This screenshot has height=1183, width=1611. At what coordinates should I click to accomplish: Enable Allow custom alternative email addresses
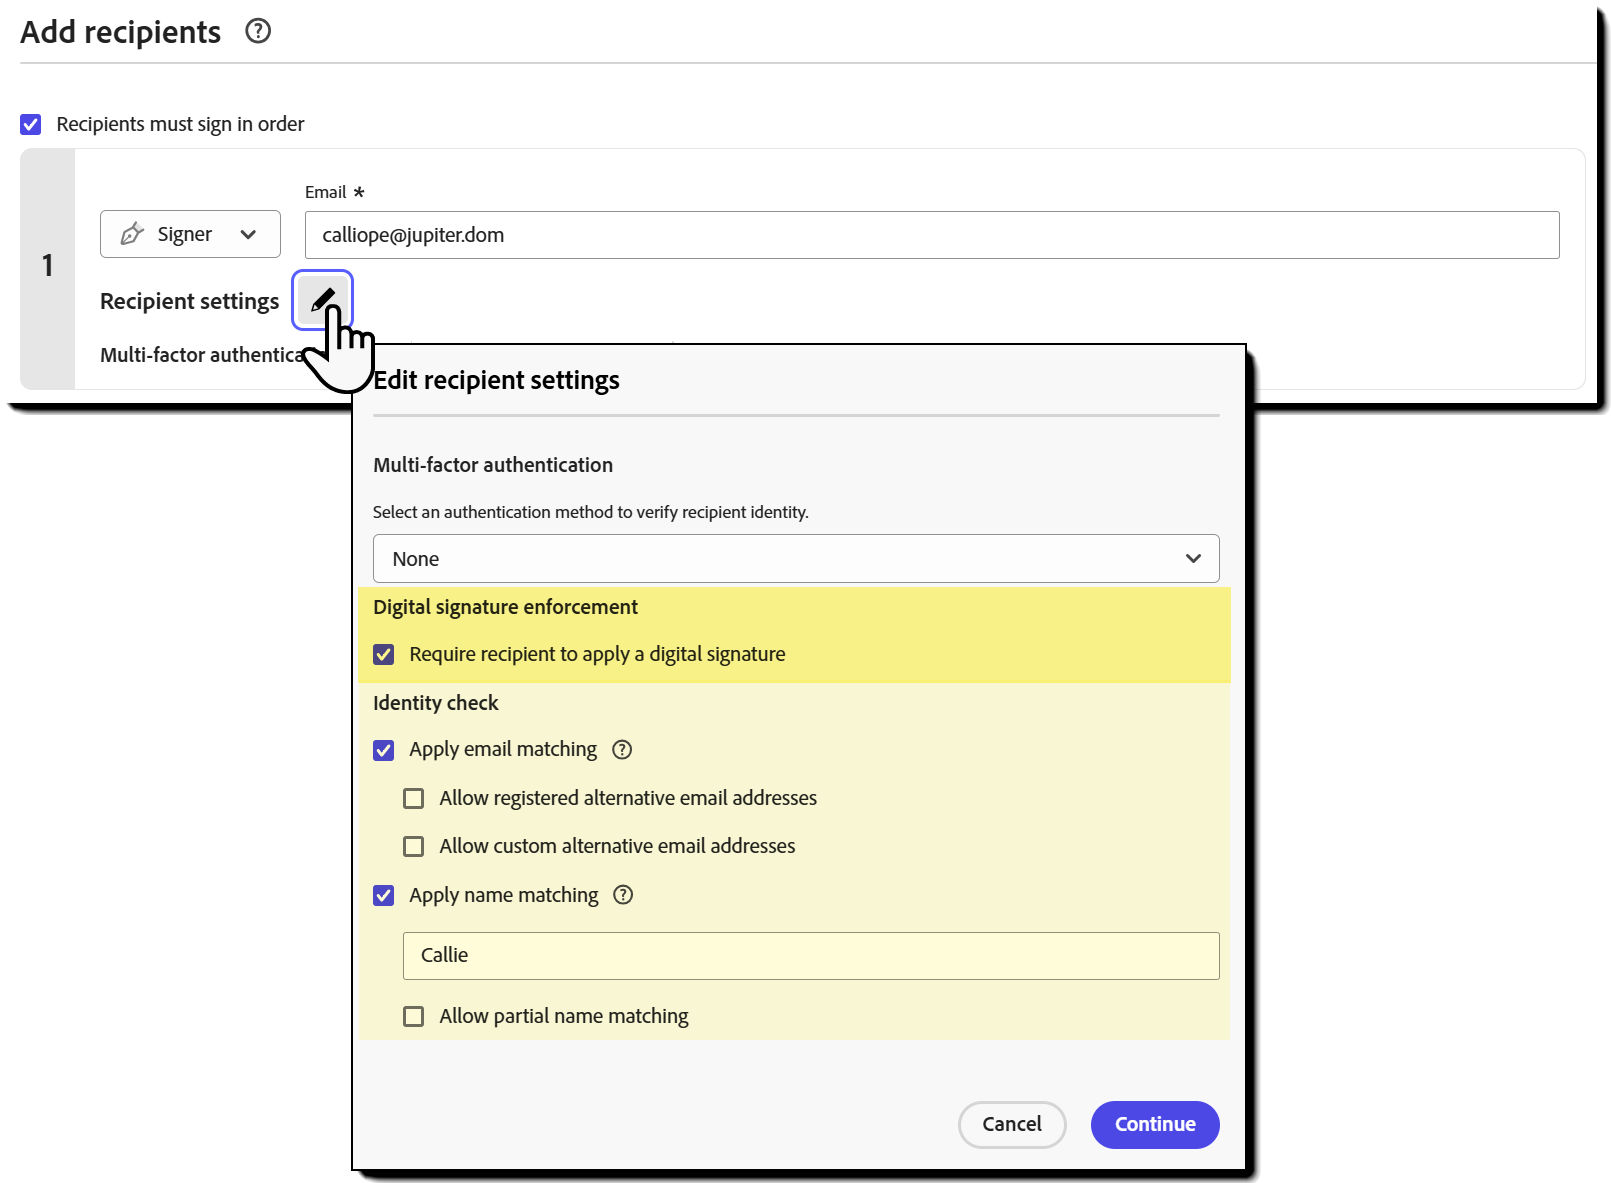click(413, 846)
